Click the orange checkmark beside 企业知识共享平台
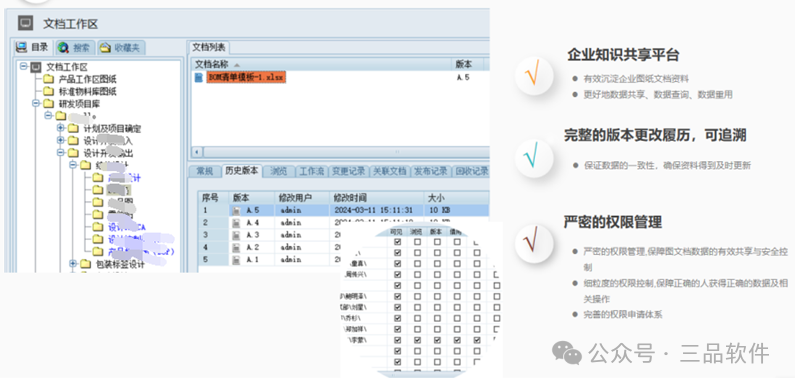Image resolution: width=795 pixels, height=385 pixels. click(532, 75)
